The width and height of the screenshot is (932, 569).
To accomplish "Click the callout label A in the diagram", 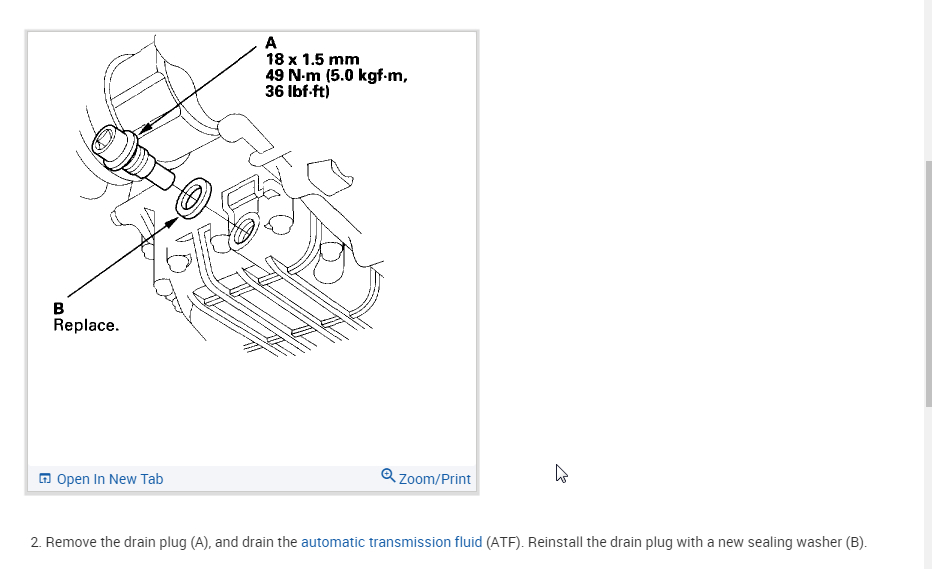I will (x=270, y=43).
